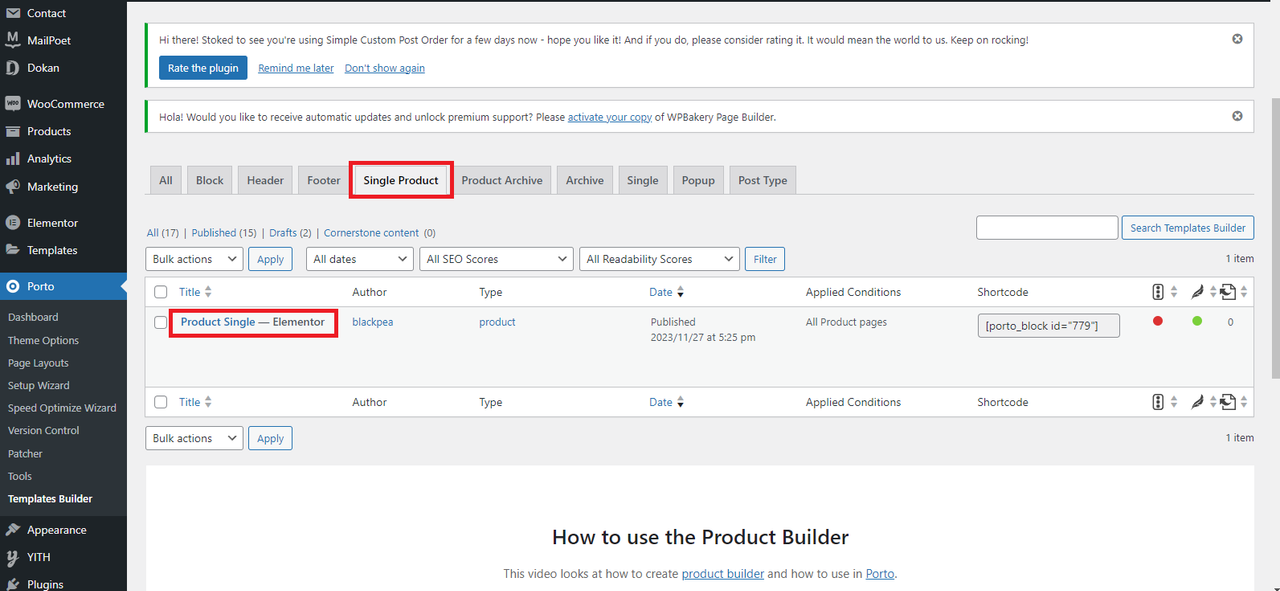Click product type link

pyautogui.click(x=497, y=322)
